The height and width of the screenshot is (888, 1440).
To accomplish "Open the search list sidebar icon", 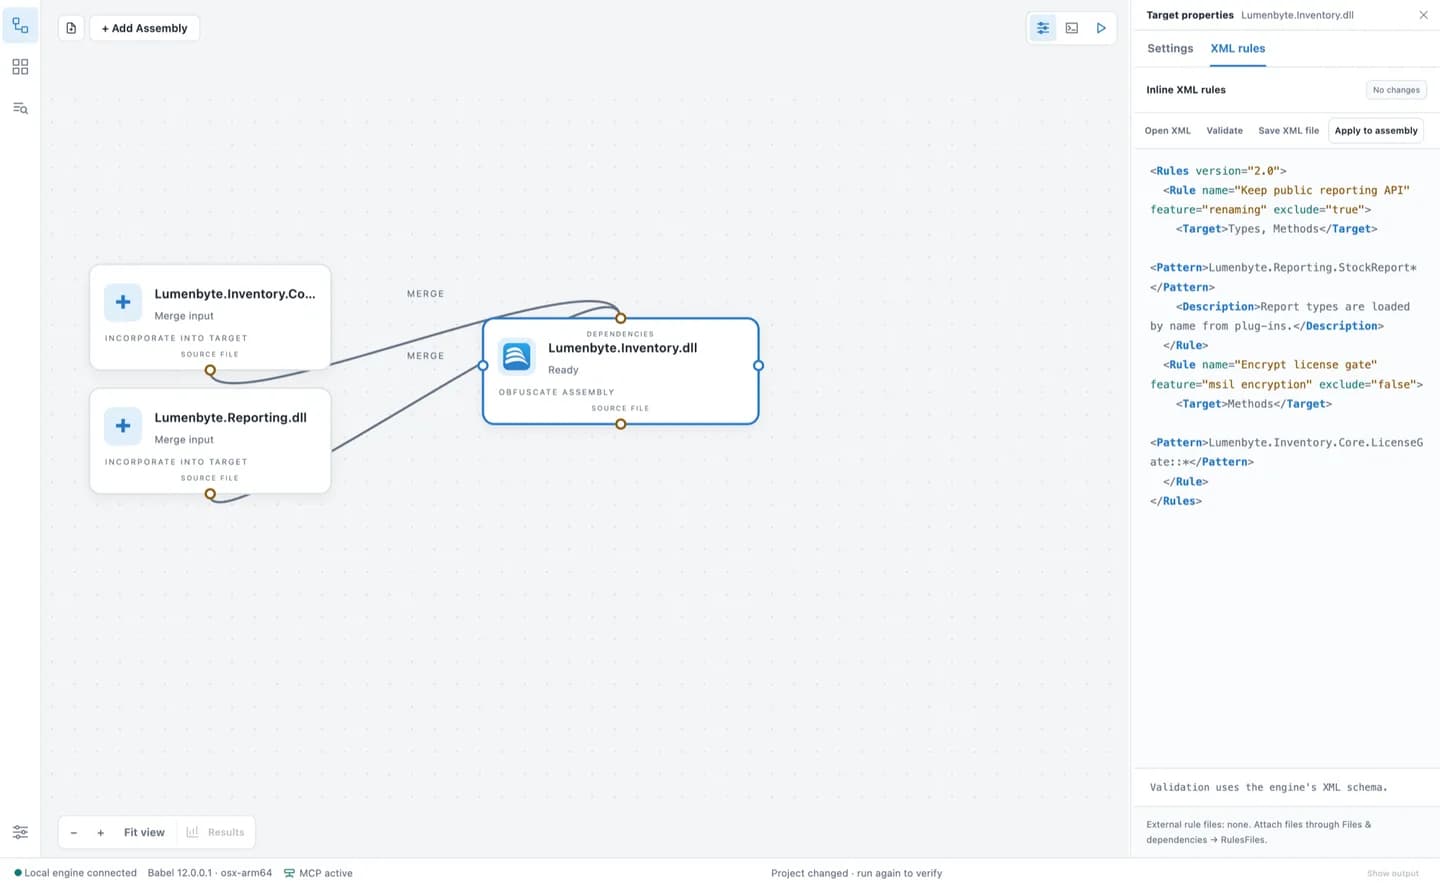I will tap(20, 108).
